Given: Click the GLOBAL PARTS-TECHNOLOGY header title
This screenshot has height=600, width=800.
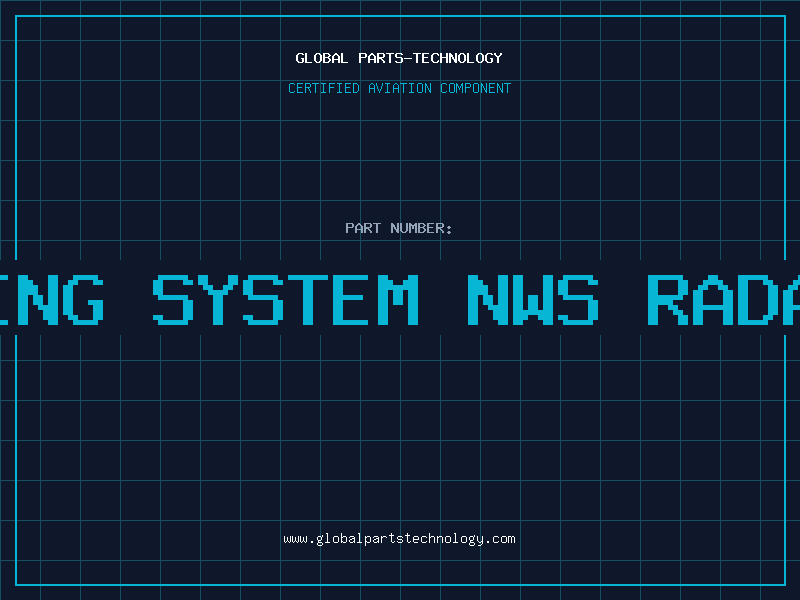Looking at the screenshot, I should coord(399,59).
